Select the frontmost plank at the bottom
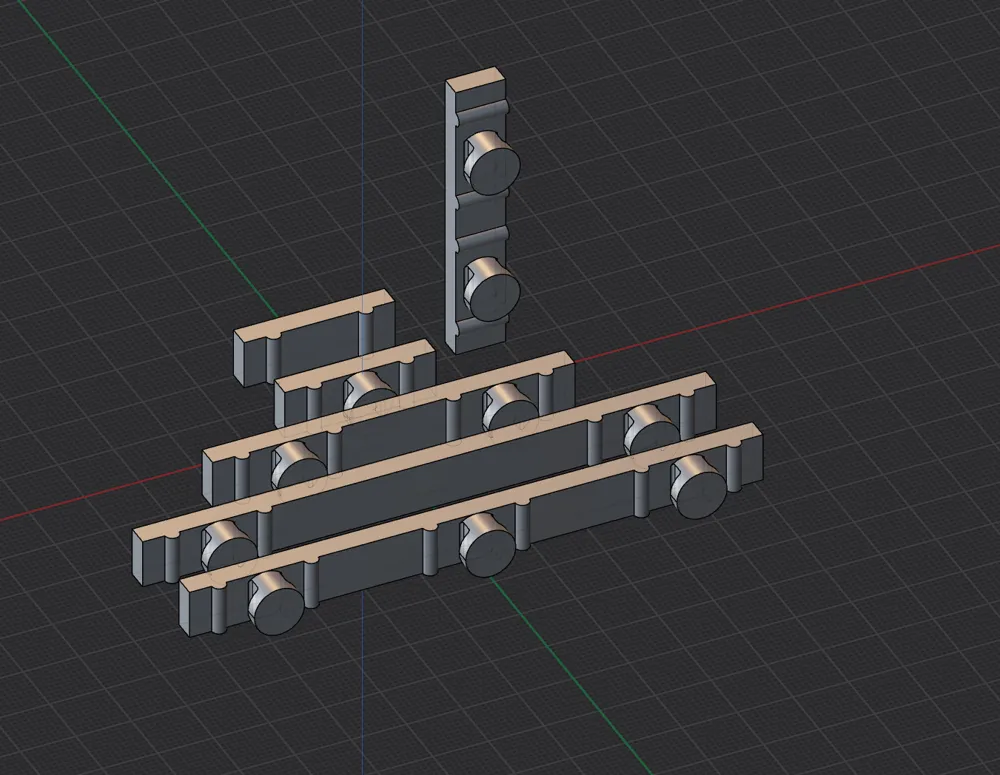Screen dimensions: 1000x775 (330, 600)
